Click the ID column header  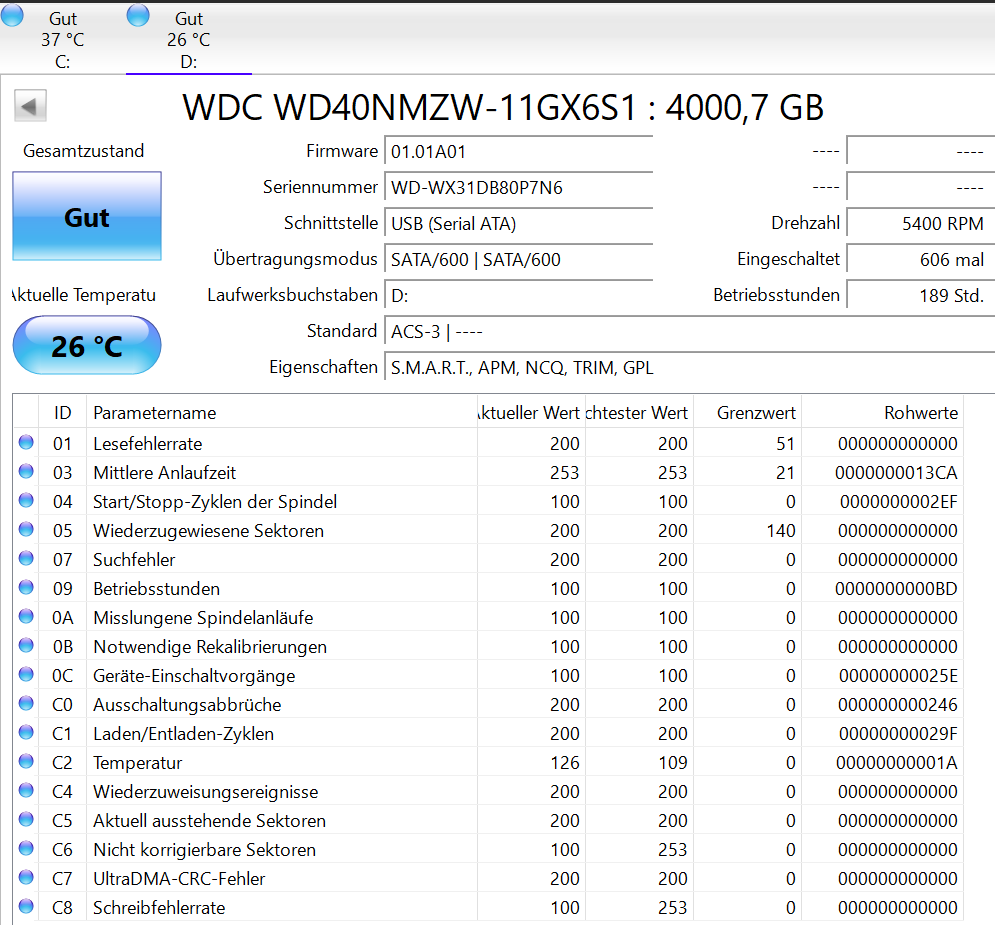coord(62,413)
